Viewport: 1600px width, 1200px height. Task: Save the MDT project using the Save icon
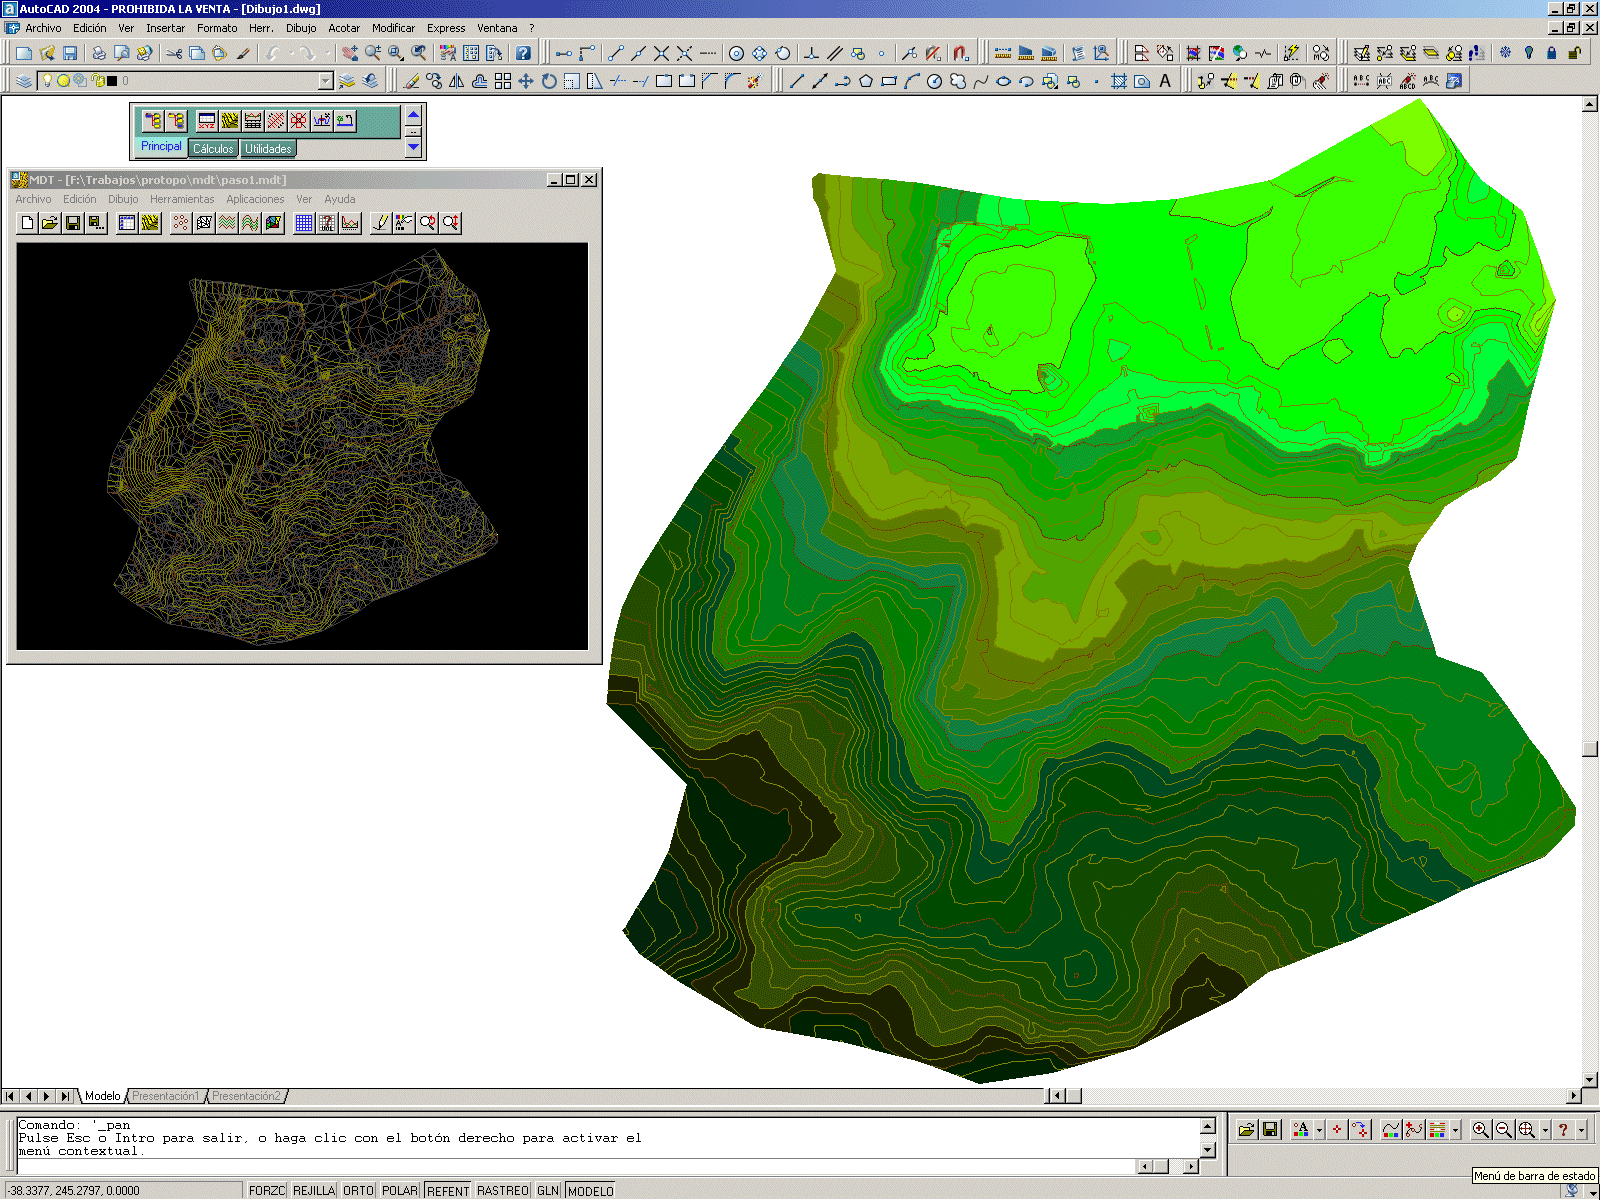click(x=73, y=222)
